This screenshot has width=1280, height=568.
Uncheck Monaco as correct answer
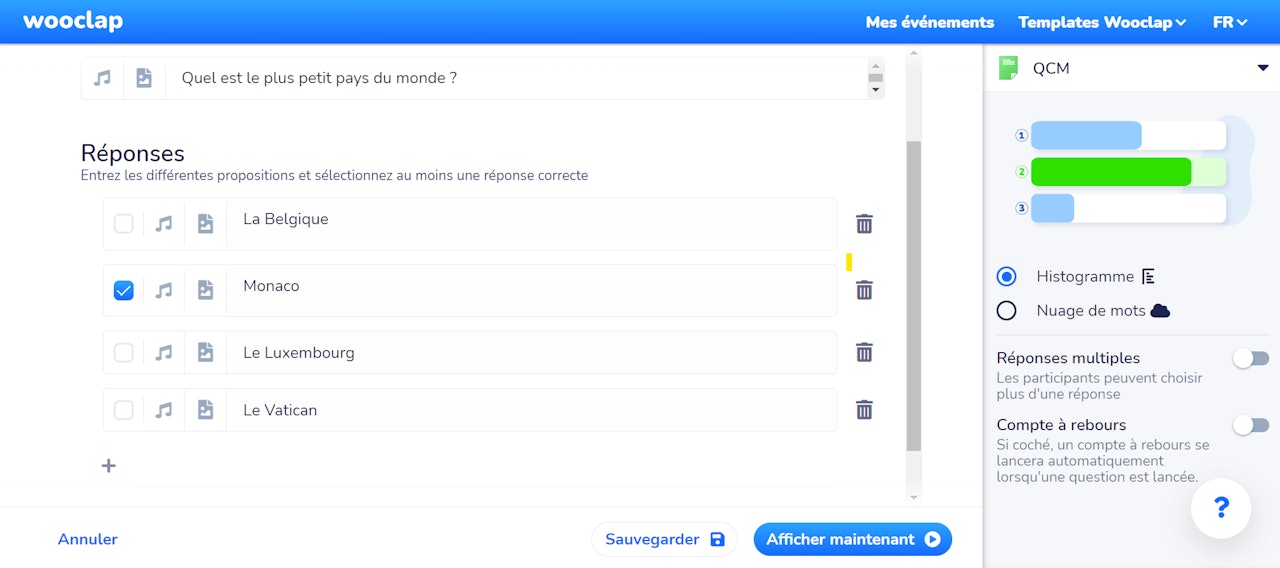[124, 290]
